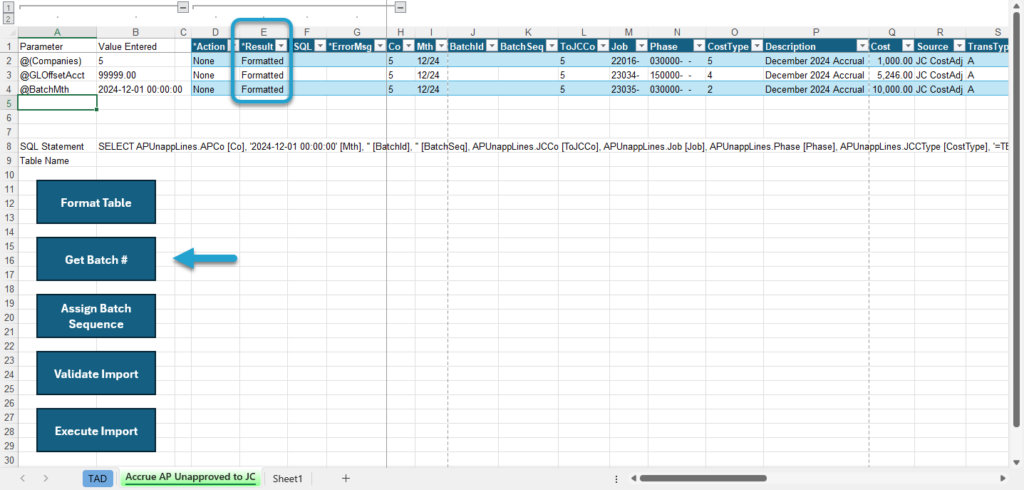The width and height of the screenshot is (1024, 490).
Task: Click the horizontal scrollbar right arrow
Action: tap(1003, 478)
